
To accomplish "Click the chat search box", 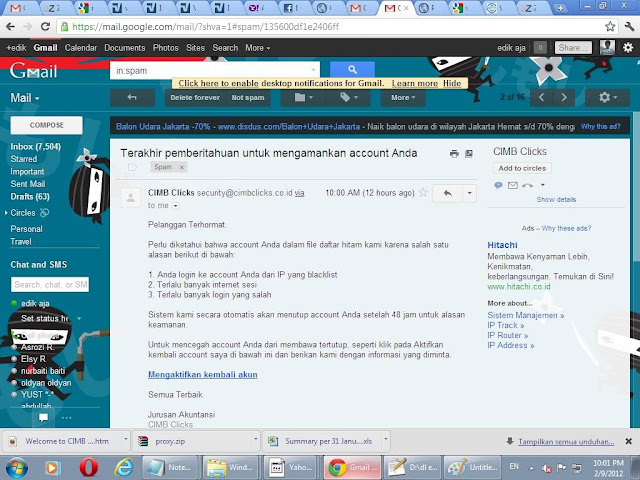I will click(50, 284).
